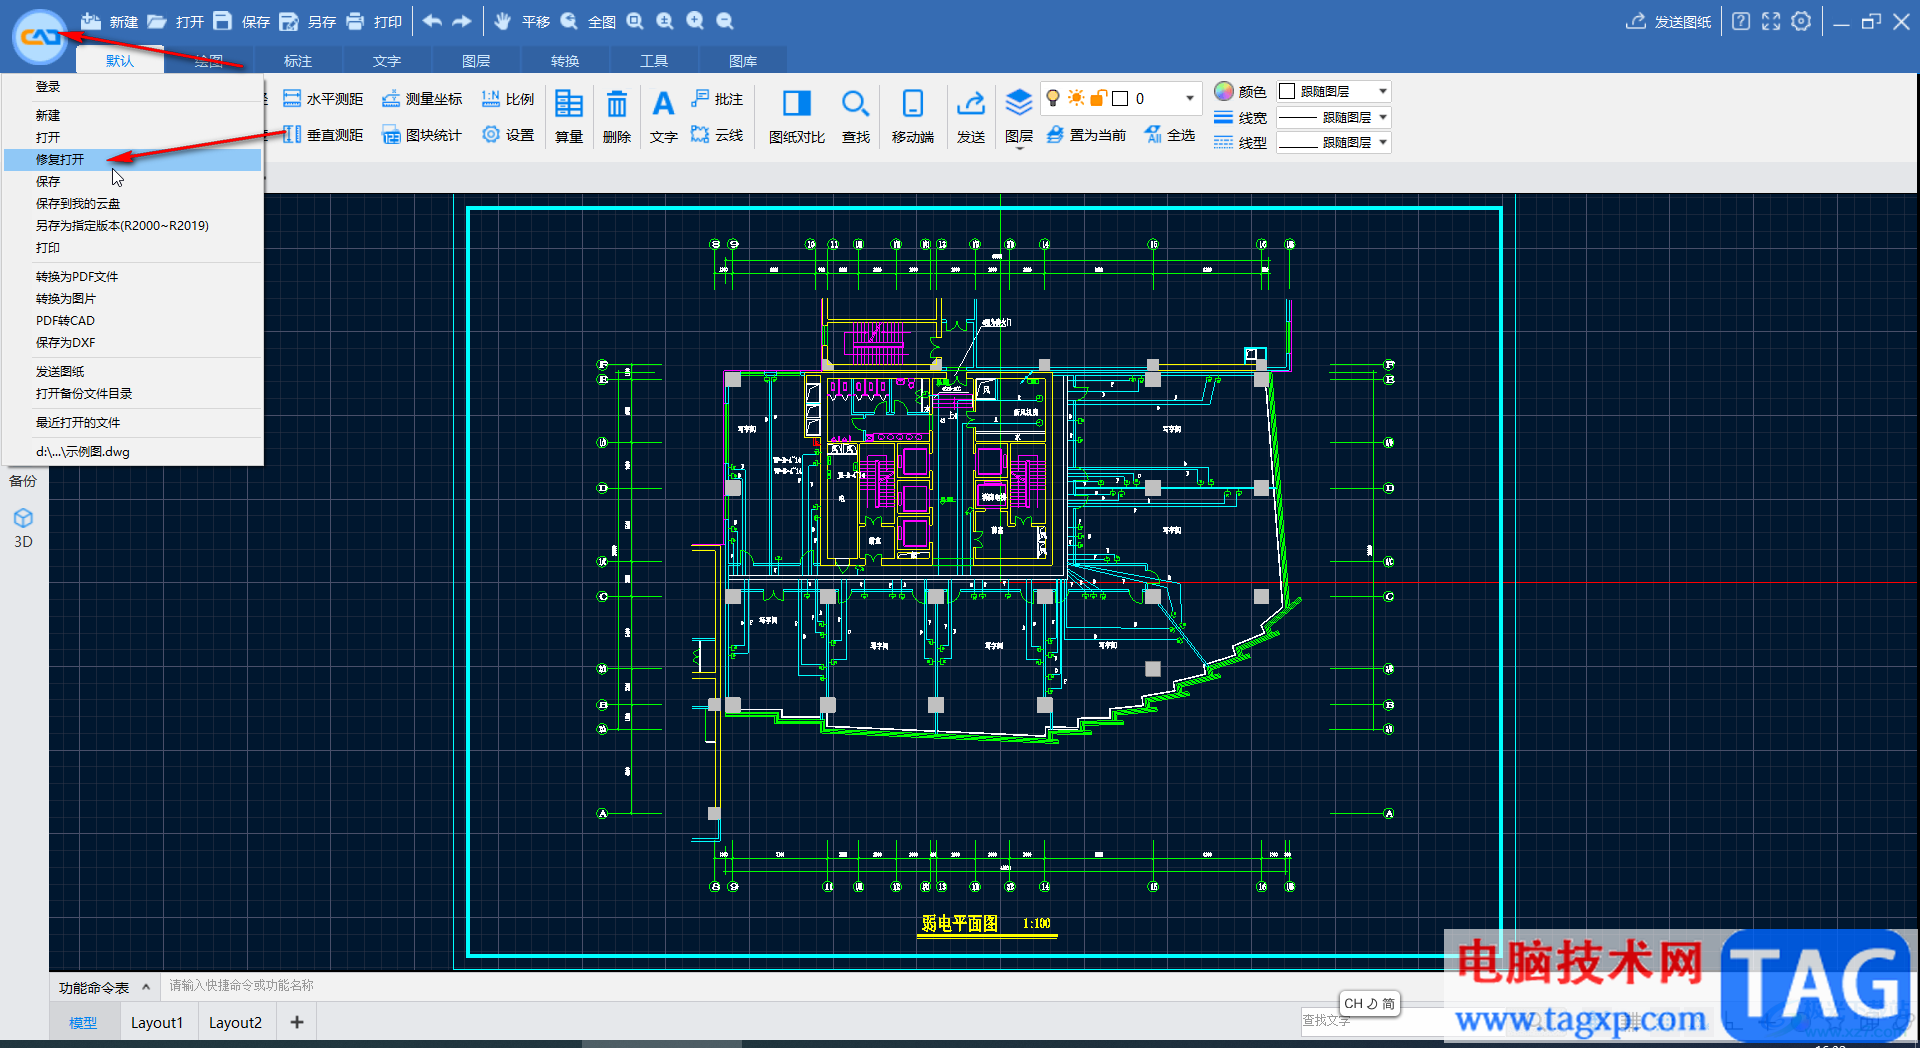Activate the 平移 pan hand tool

point(503,21)
